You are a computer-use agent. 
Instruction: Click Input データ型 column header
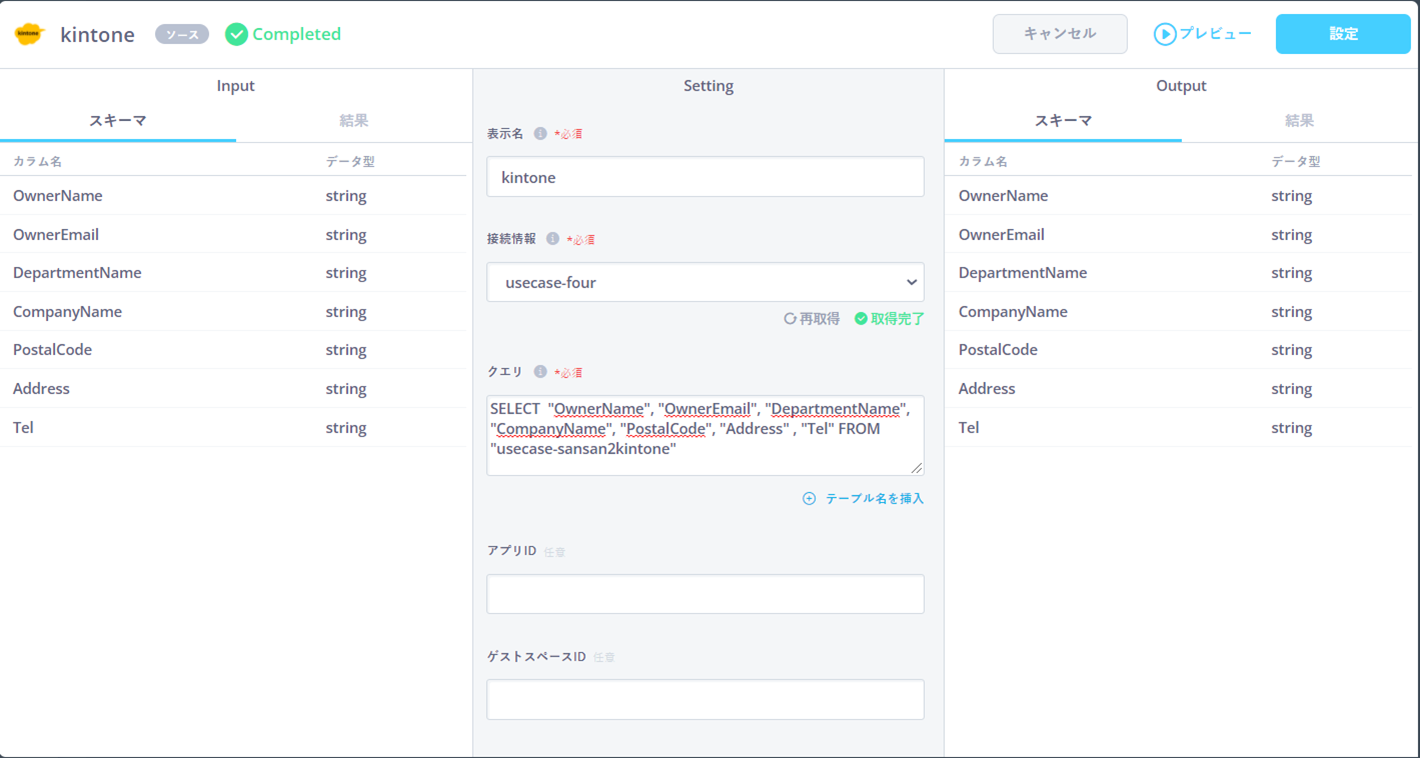(350, 161)
